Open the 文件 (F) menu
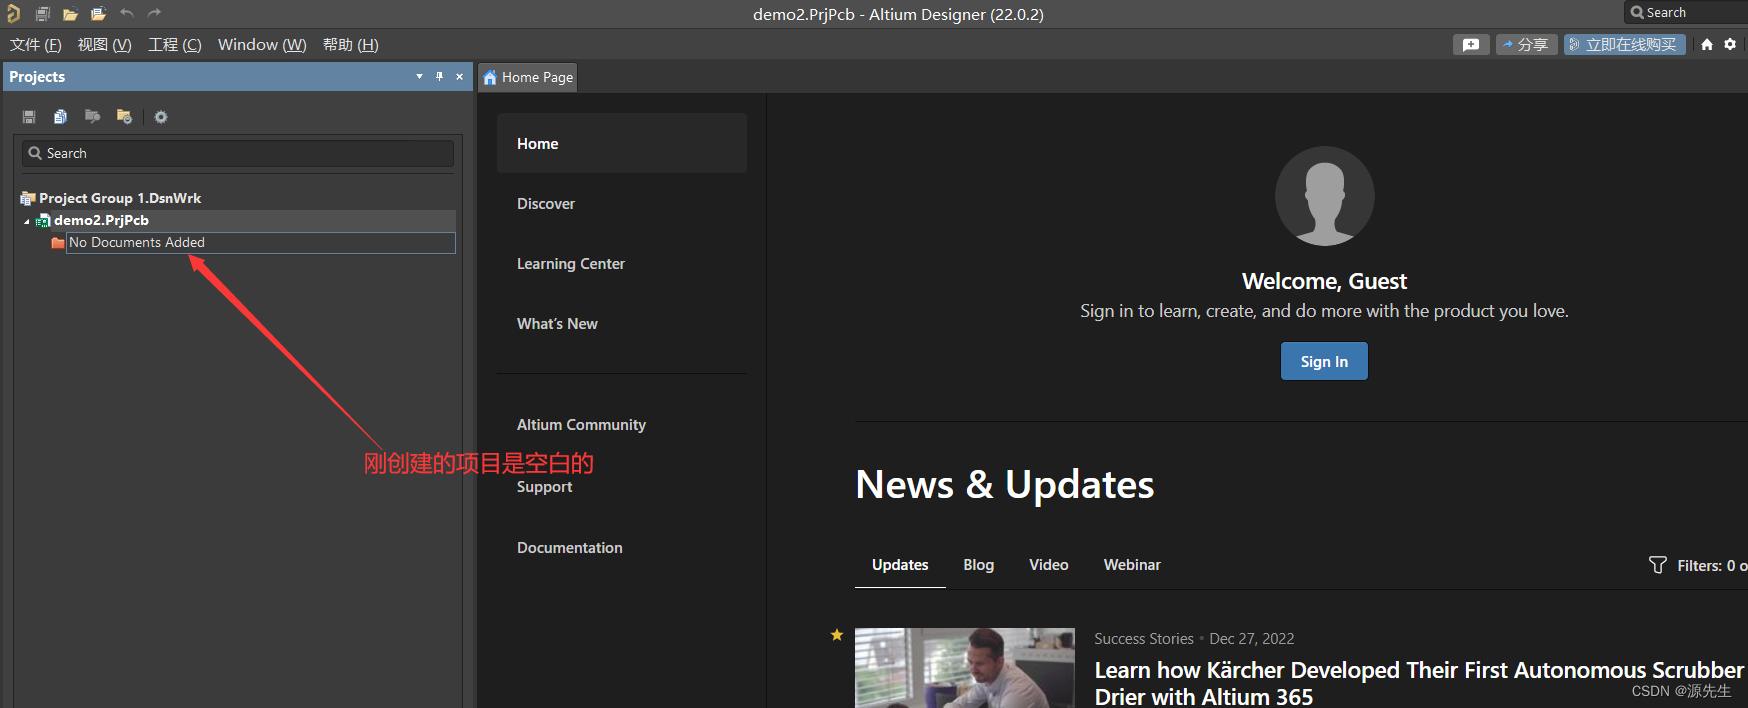 36,45
